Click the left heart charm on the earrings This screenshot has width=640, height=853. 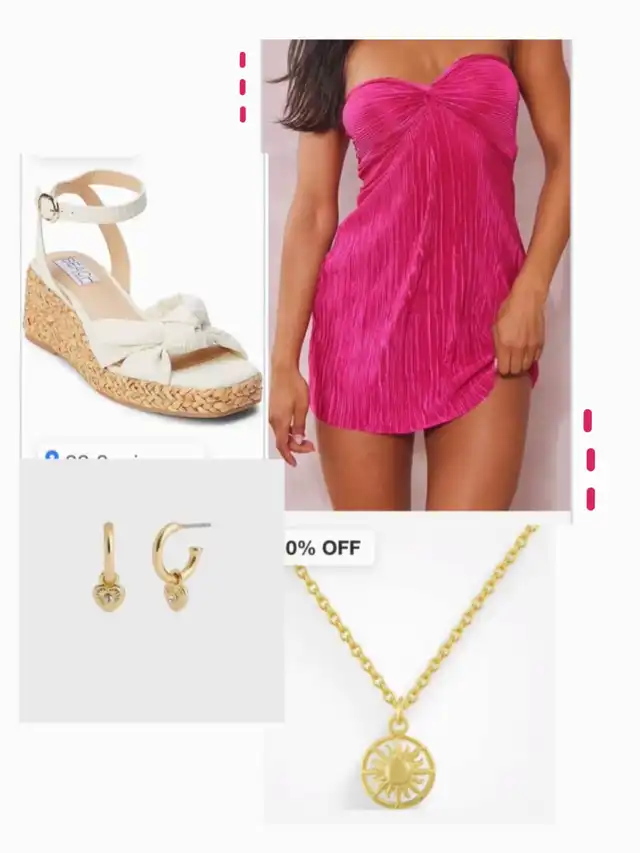click(x=108, y=596)
